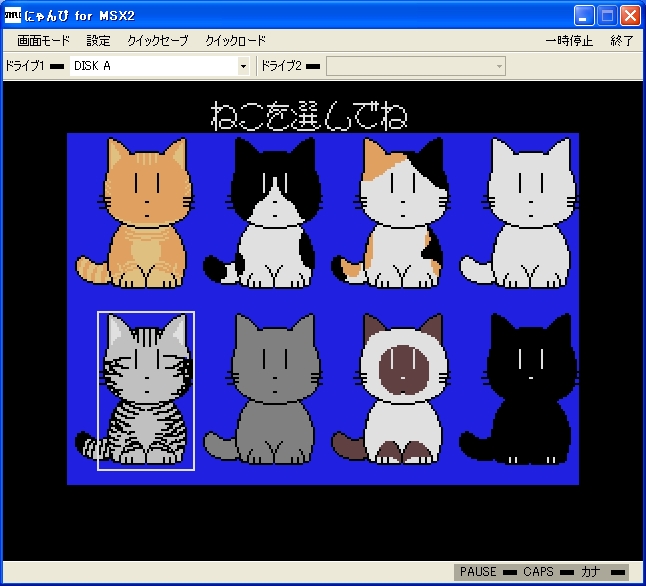Pause emulation with 一時停止
The width and height of the screenshot is (646, 586).
pyautogui.click(x=569, y=41)
